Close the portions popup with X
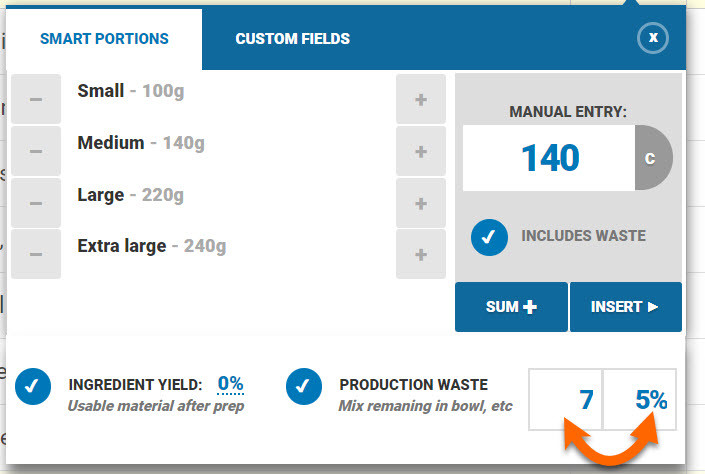705x474 pixels. pos(653,38)
